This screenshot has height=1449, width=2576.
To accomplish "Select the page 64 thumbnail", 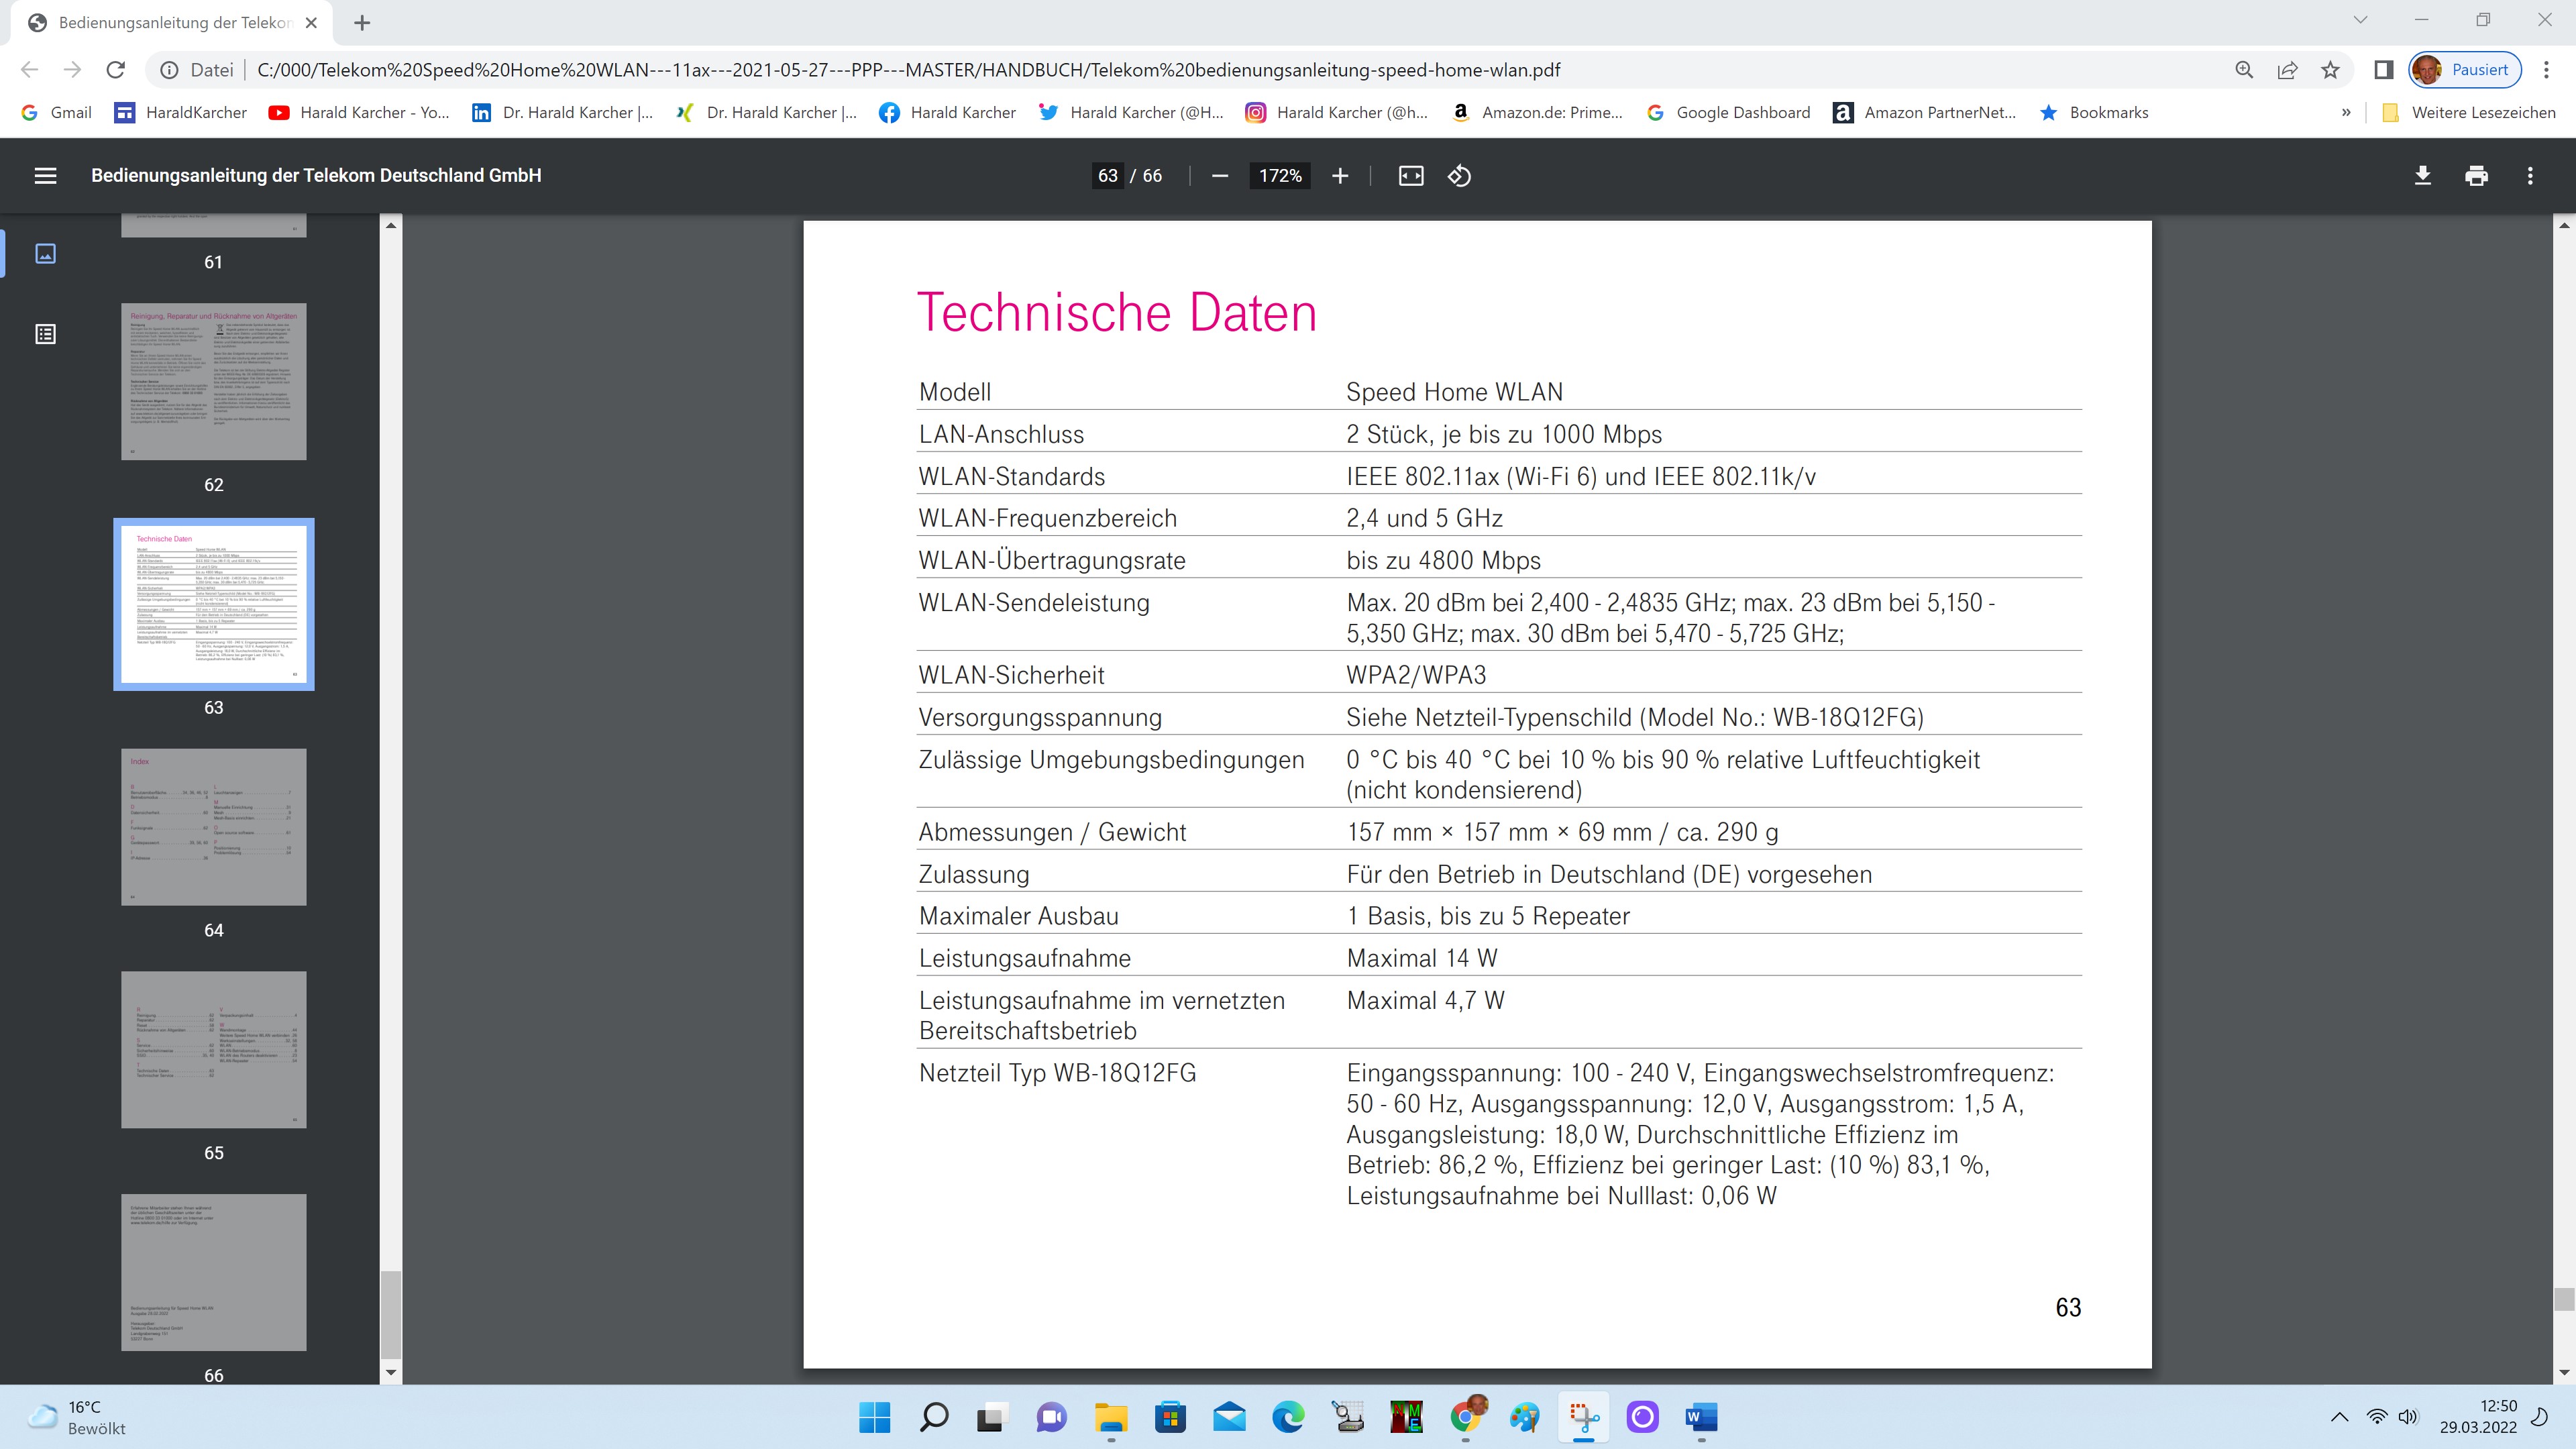I will 213,827.
